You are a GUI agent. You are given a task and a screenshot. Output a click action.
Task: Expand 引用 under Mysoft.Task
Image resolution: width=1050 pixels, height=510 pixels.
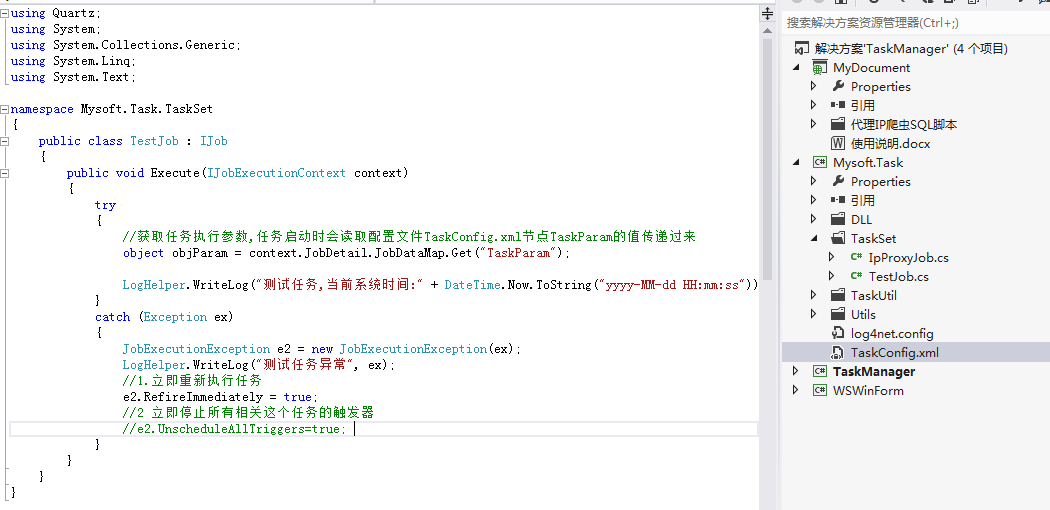click(x=814, y=200)
